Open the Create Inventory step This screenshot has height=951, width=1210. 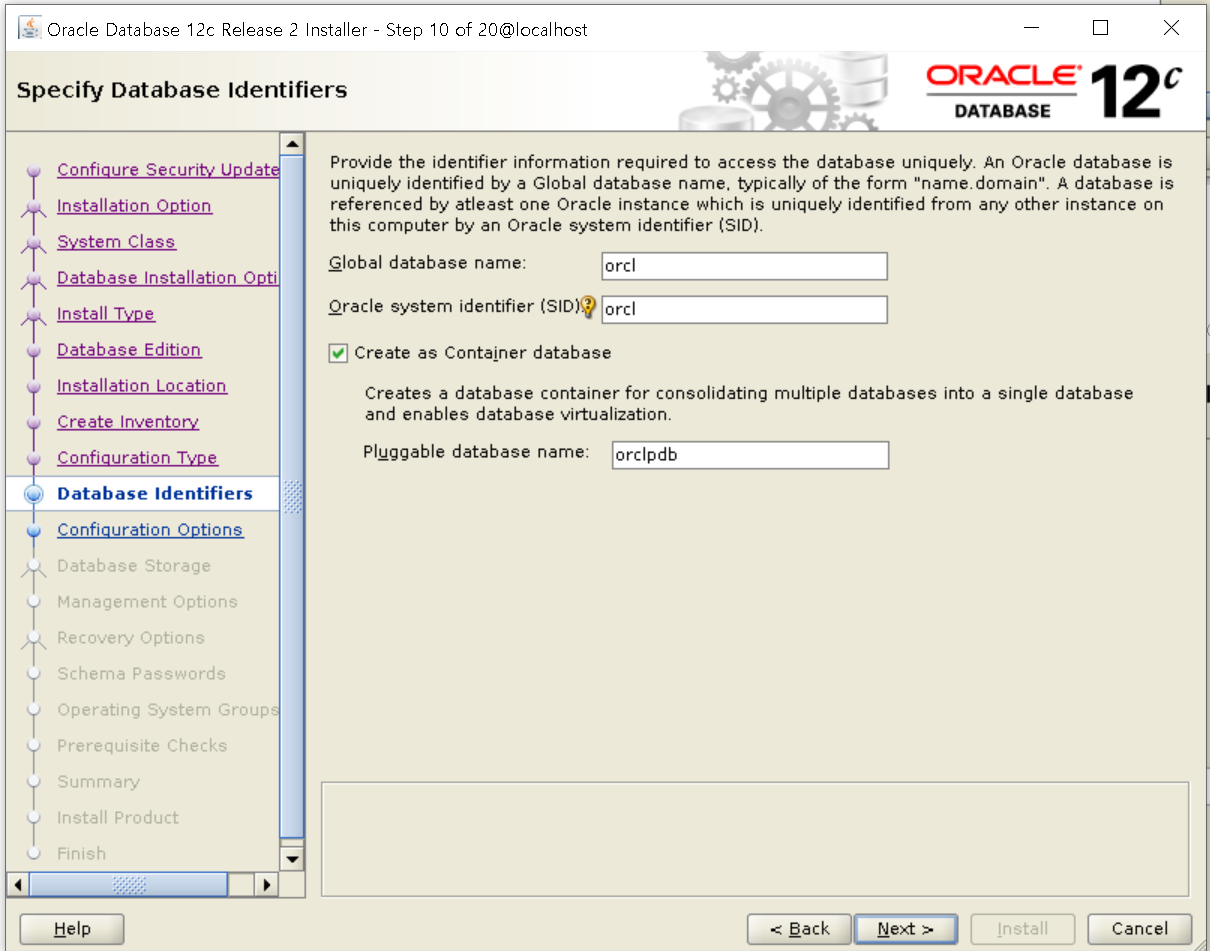click(x=128, y=421)
